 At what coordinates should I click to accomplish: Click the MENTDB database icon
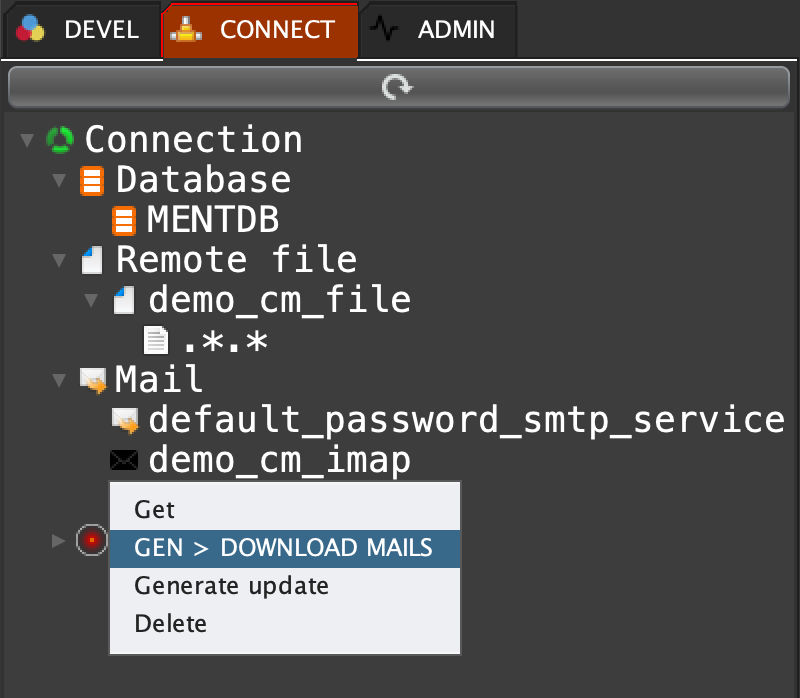pos(123,220)
